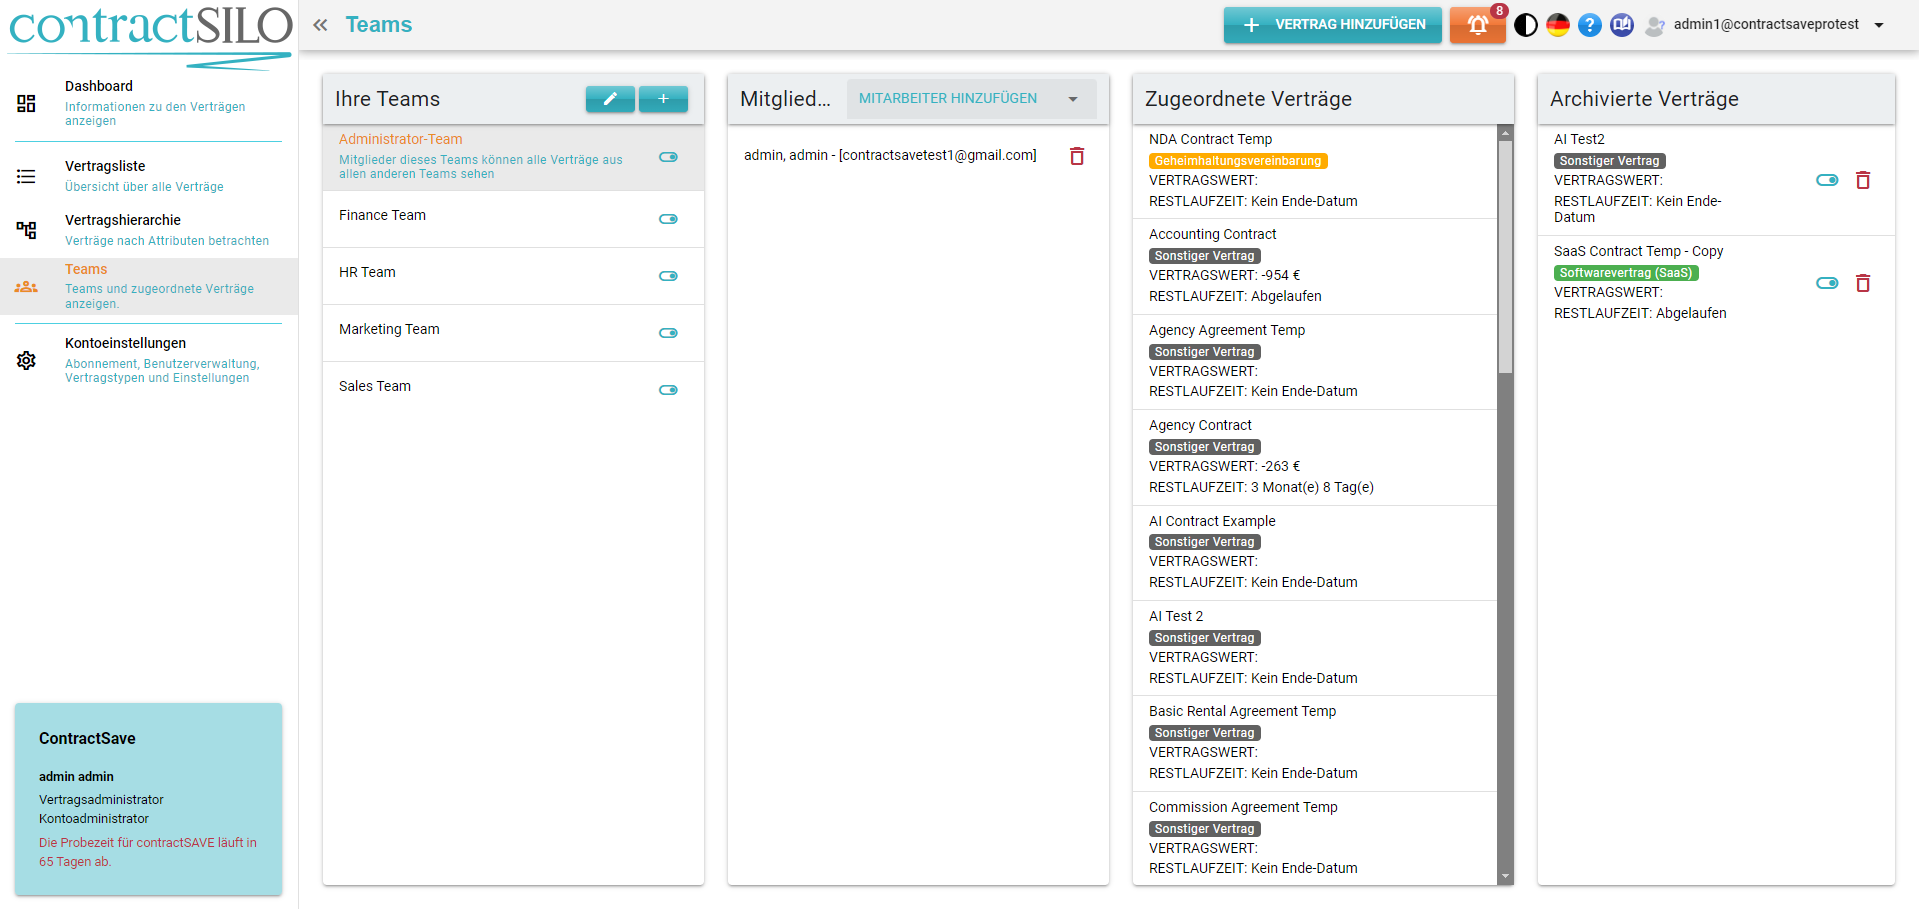This screenshot has height=909, width=1919.
Task: Click the contracts list scrollbar thumb
Action: [1505, 257]
